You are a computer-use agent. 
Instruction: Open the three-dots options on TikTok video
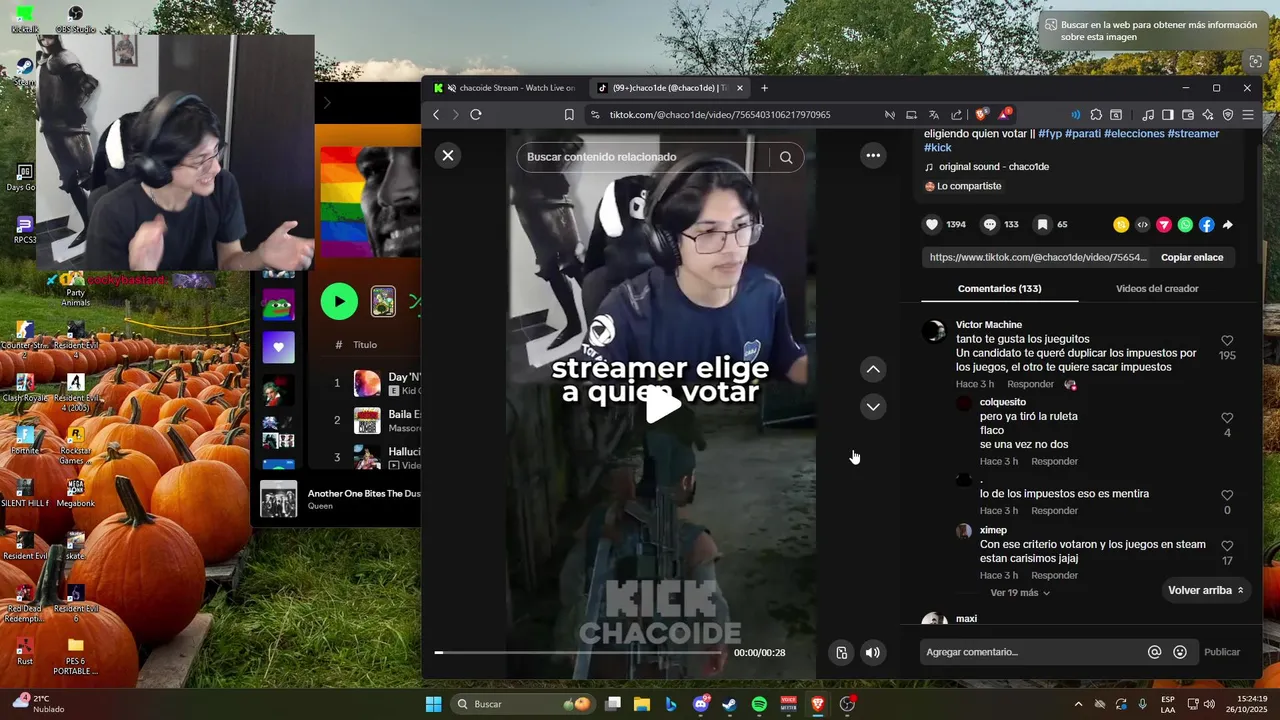[873, 155]
